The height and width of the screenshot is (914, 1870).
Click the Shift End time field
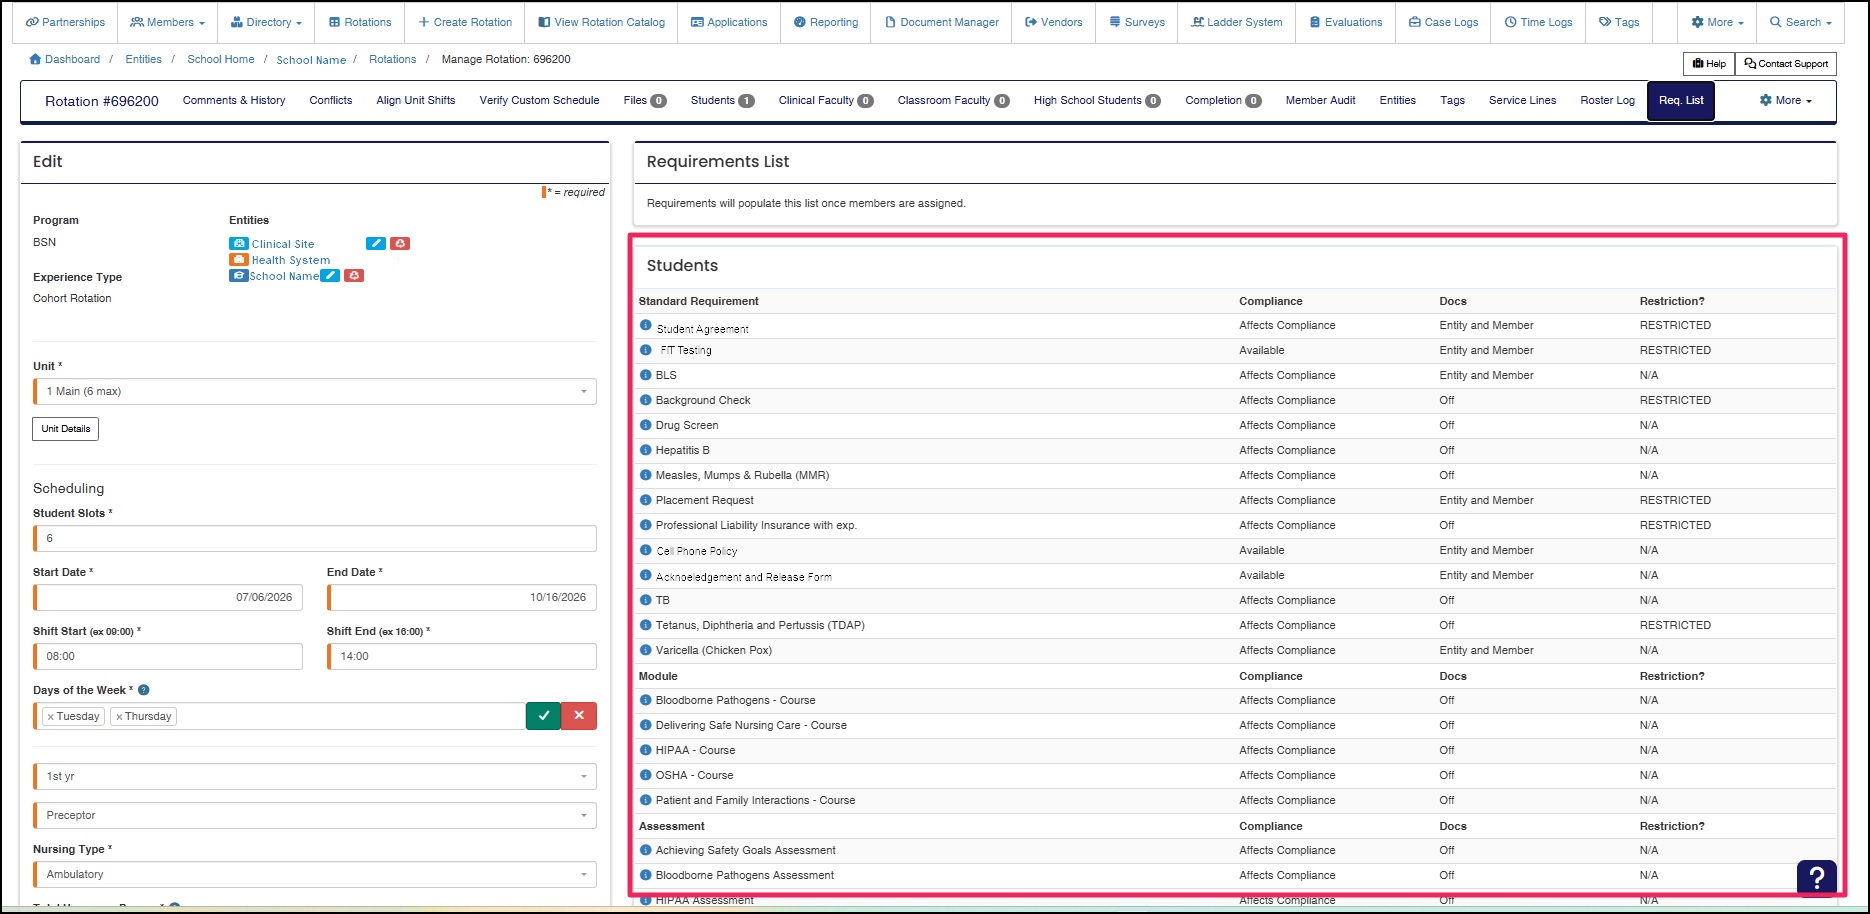point(462,656)
